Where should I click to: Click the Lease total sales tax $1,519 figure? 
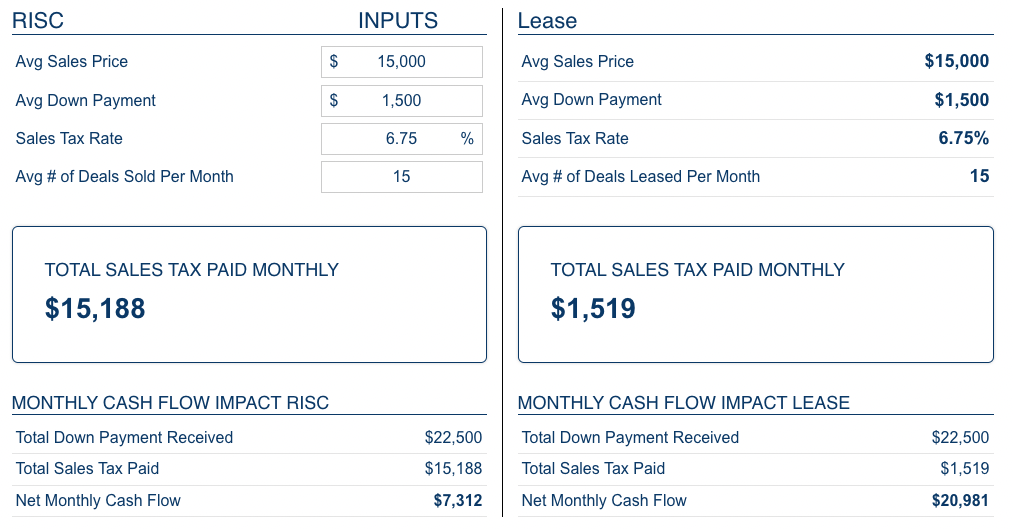593,309
